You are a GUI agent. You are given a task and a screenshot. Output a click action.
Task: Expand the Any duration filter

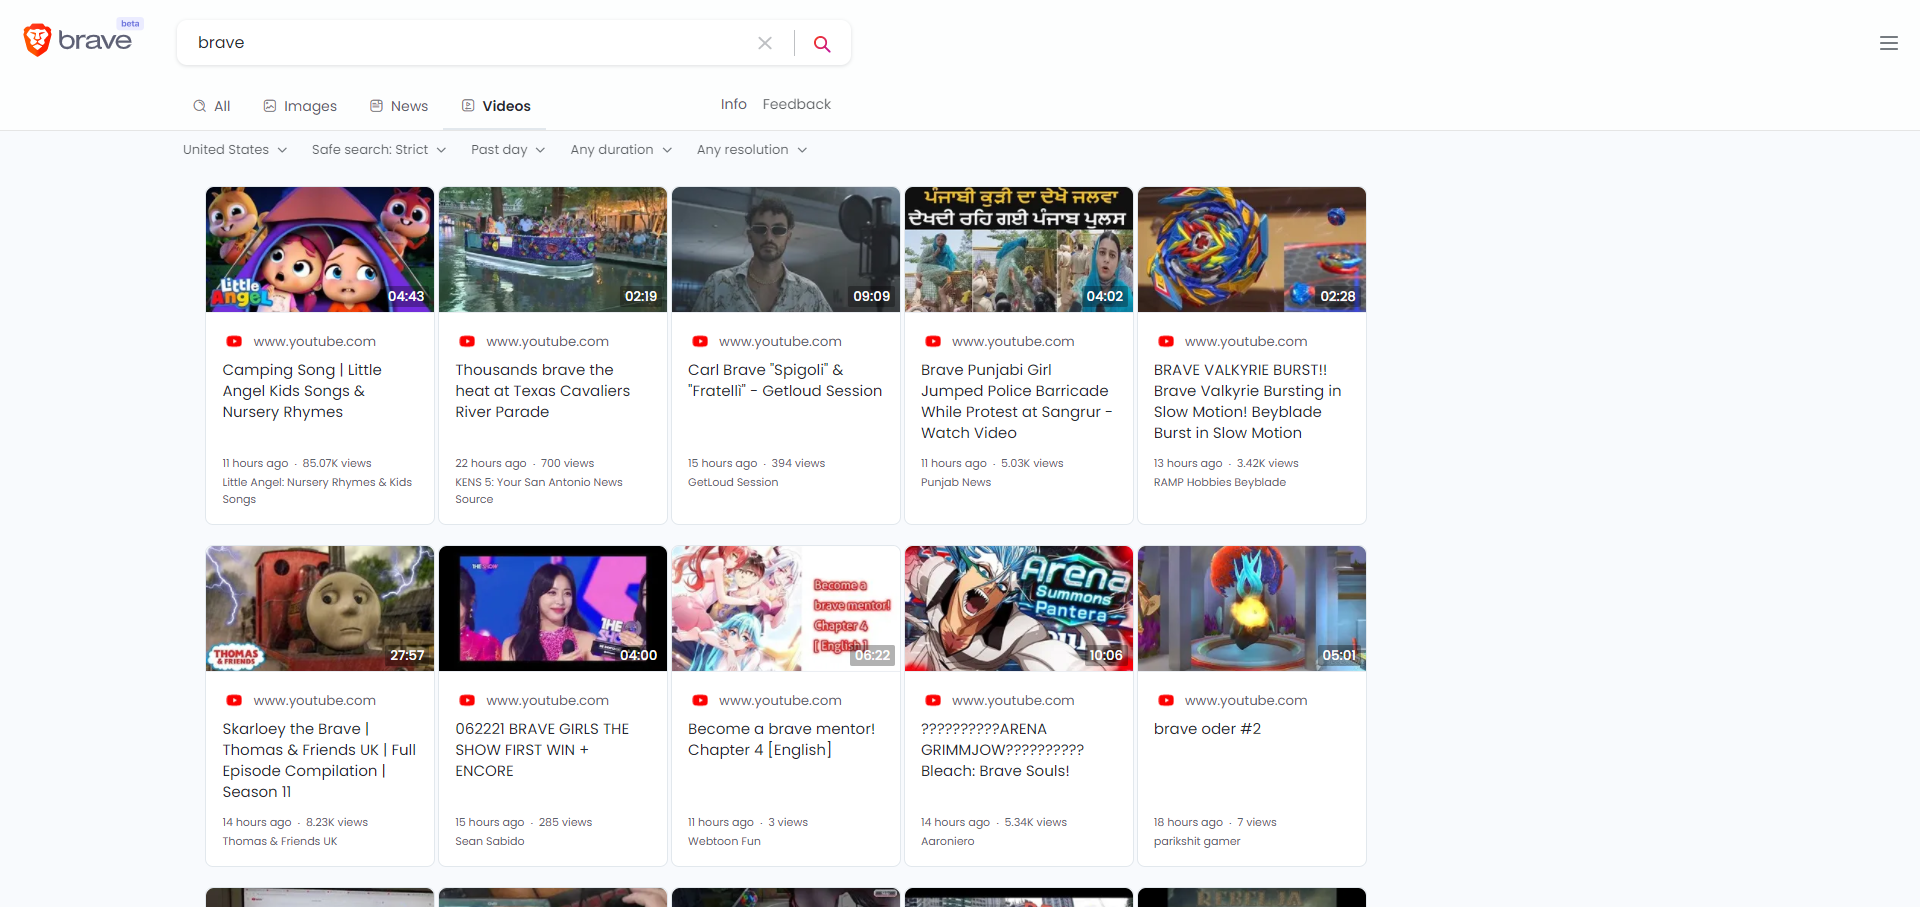pos(621,150)
